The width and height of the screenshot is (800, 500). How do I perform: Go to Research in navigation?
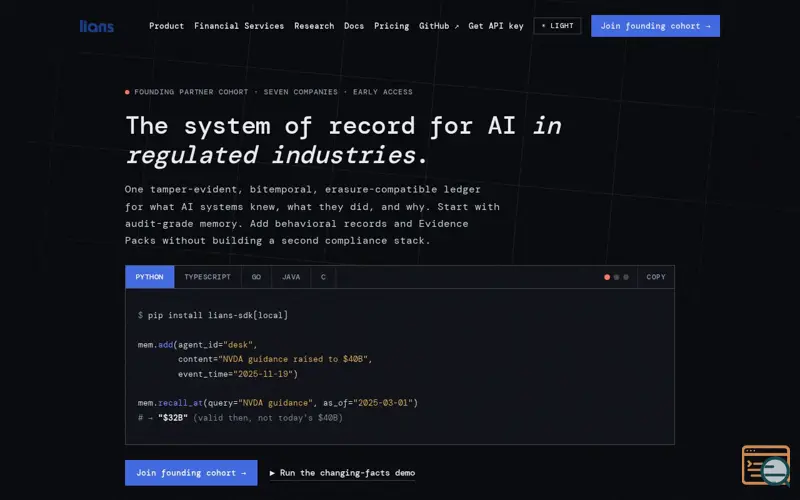pos(314,26)
